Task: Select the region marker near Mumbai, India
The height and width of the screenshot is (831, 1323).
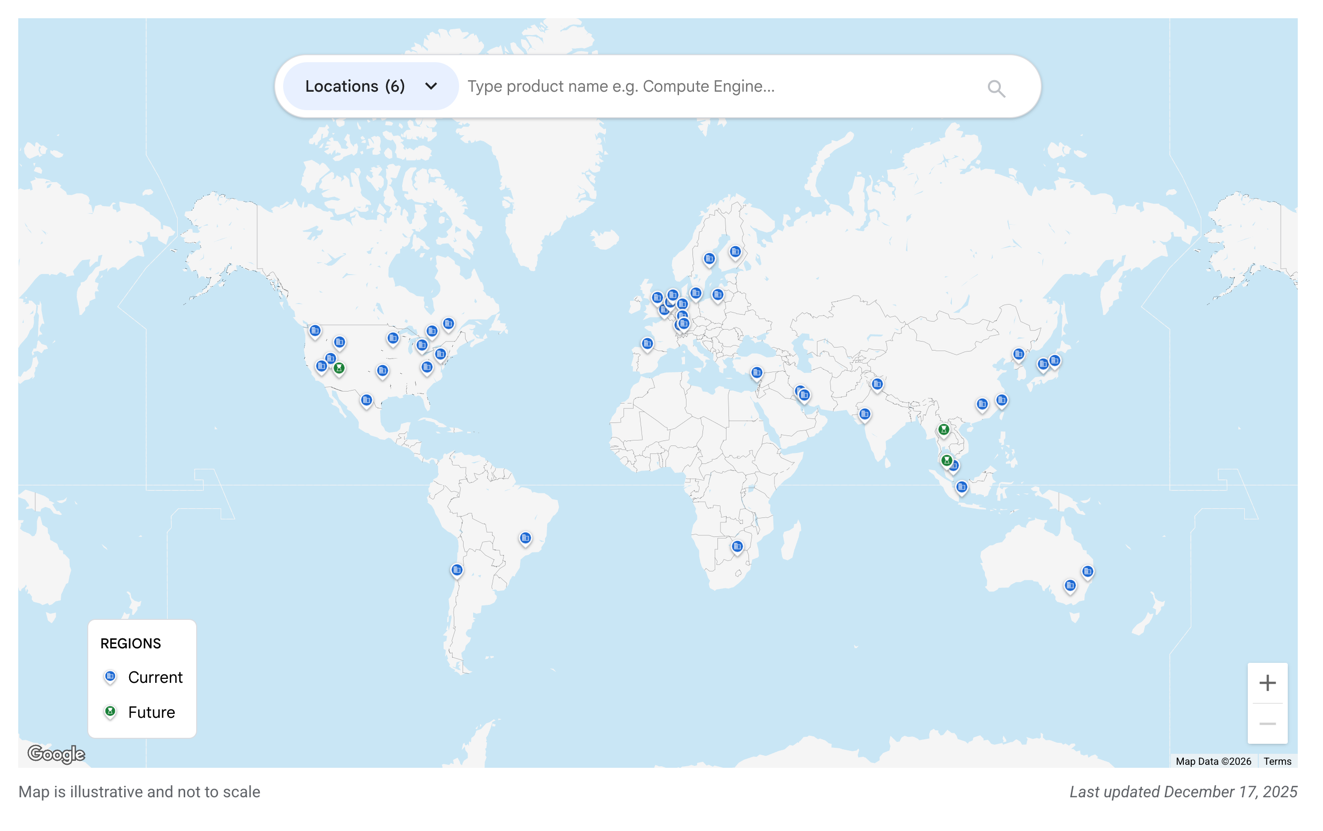Action: [863, 414]
